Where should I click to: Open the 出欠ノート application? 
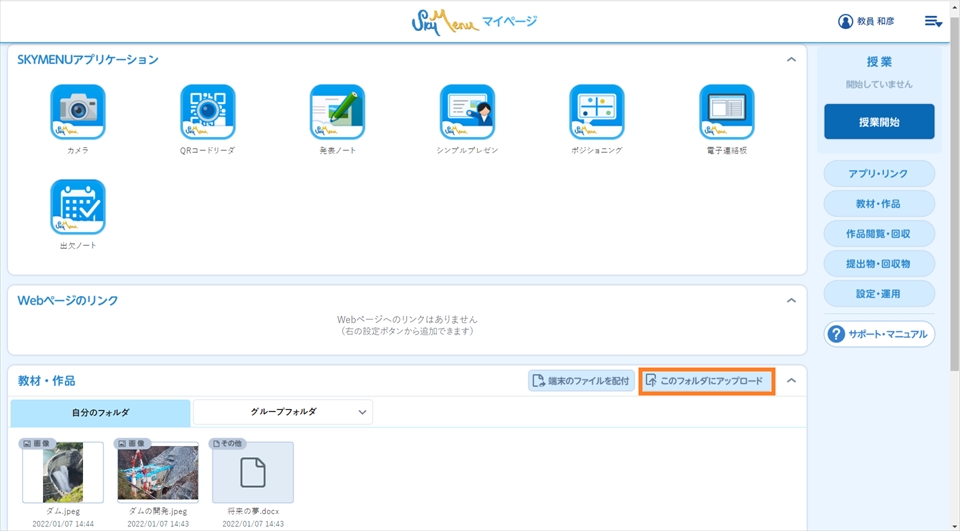[x=78, y=207]
